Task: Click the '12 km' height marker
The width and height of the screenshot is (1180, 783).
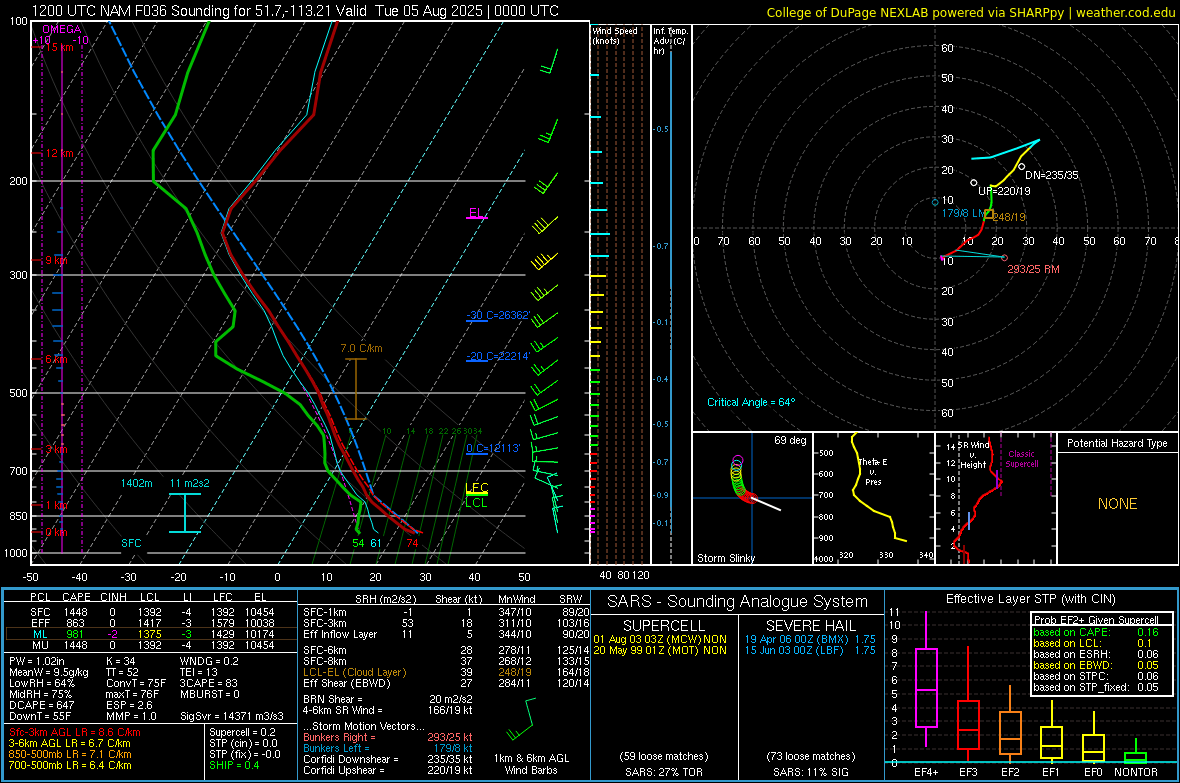Action: pyautogui.click(x=60, y=153)
